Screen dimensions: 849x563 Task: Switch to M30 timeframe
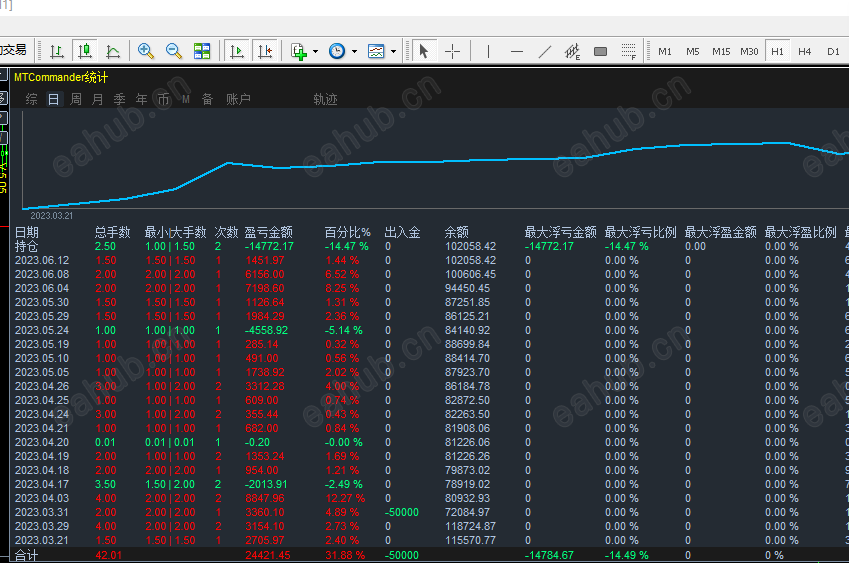tap(749, 51)
